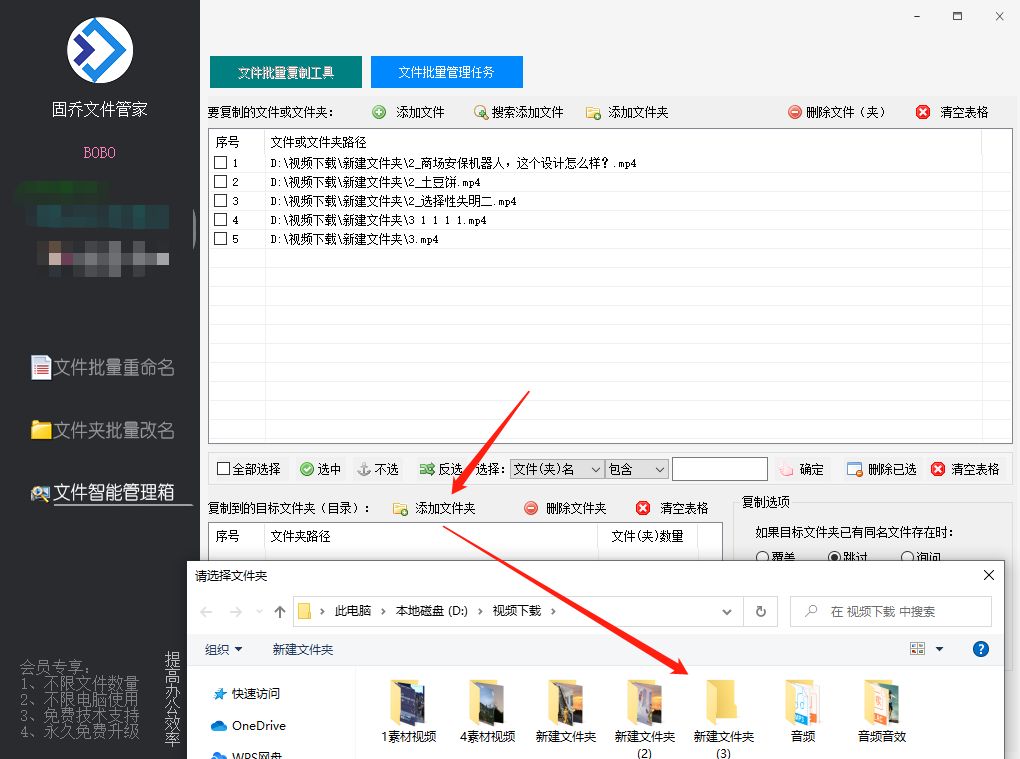Select file row 2_土豆饼.mp4
This screenshot has width=1020, height=759.
pyautogui.click(x=375, y=182)
